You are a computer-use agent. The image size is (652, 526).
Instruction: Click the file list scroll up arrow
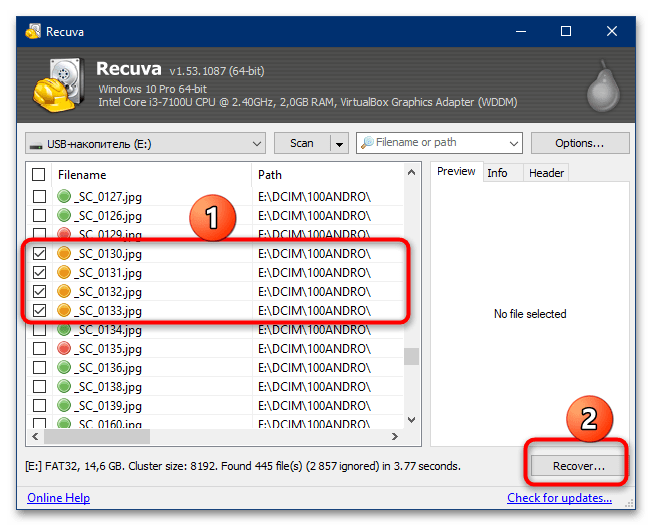pos(411,172)
